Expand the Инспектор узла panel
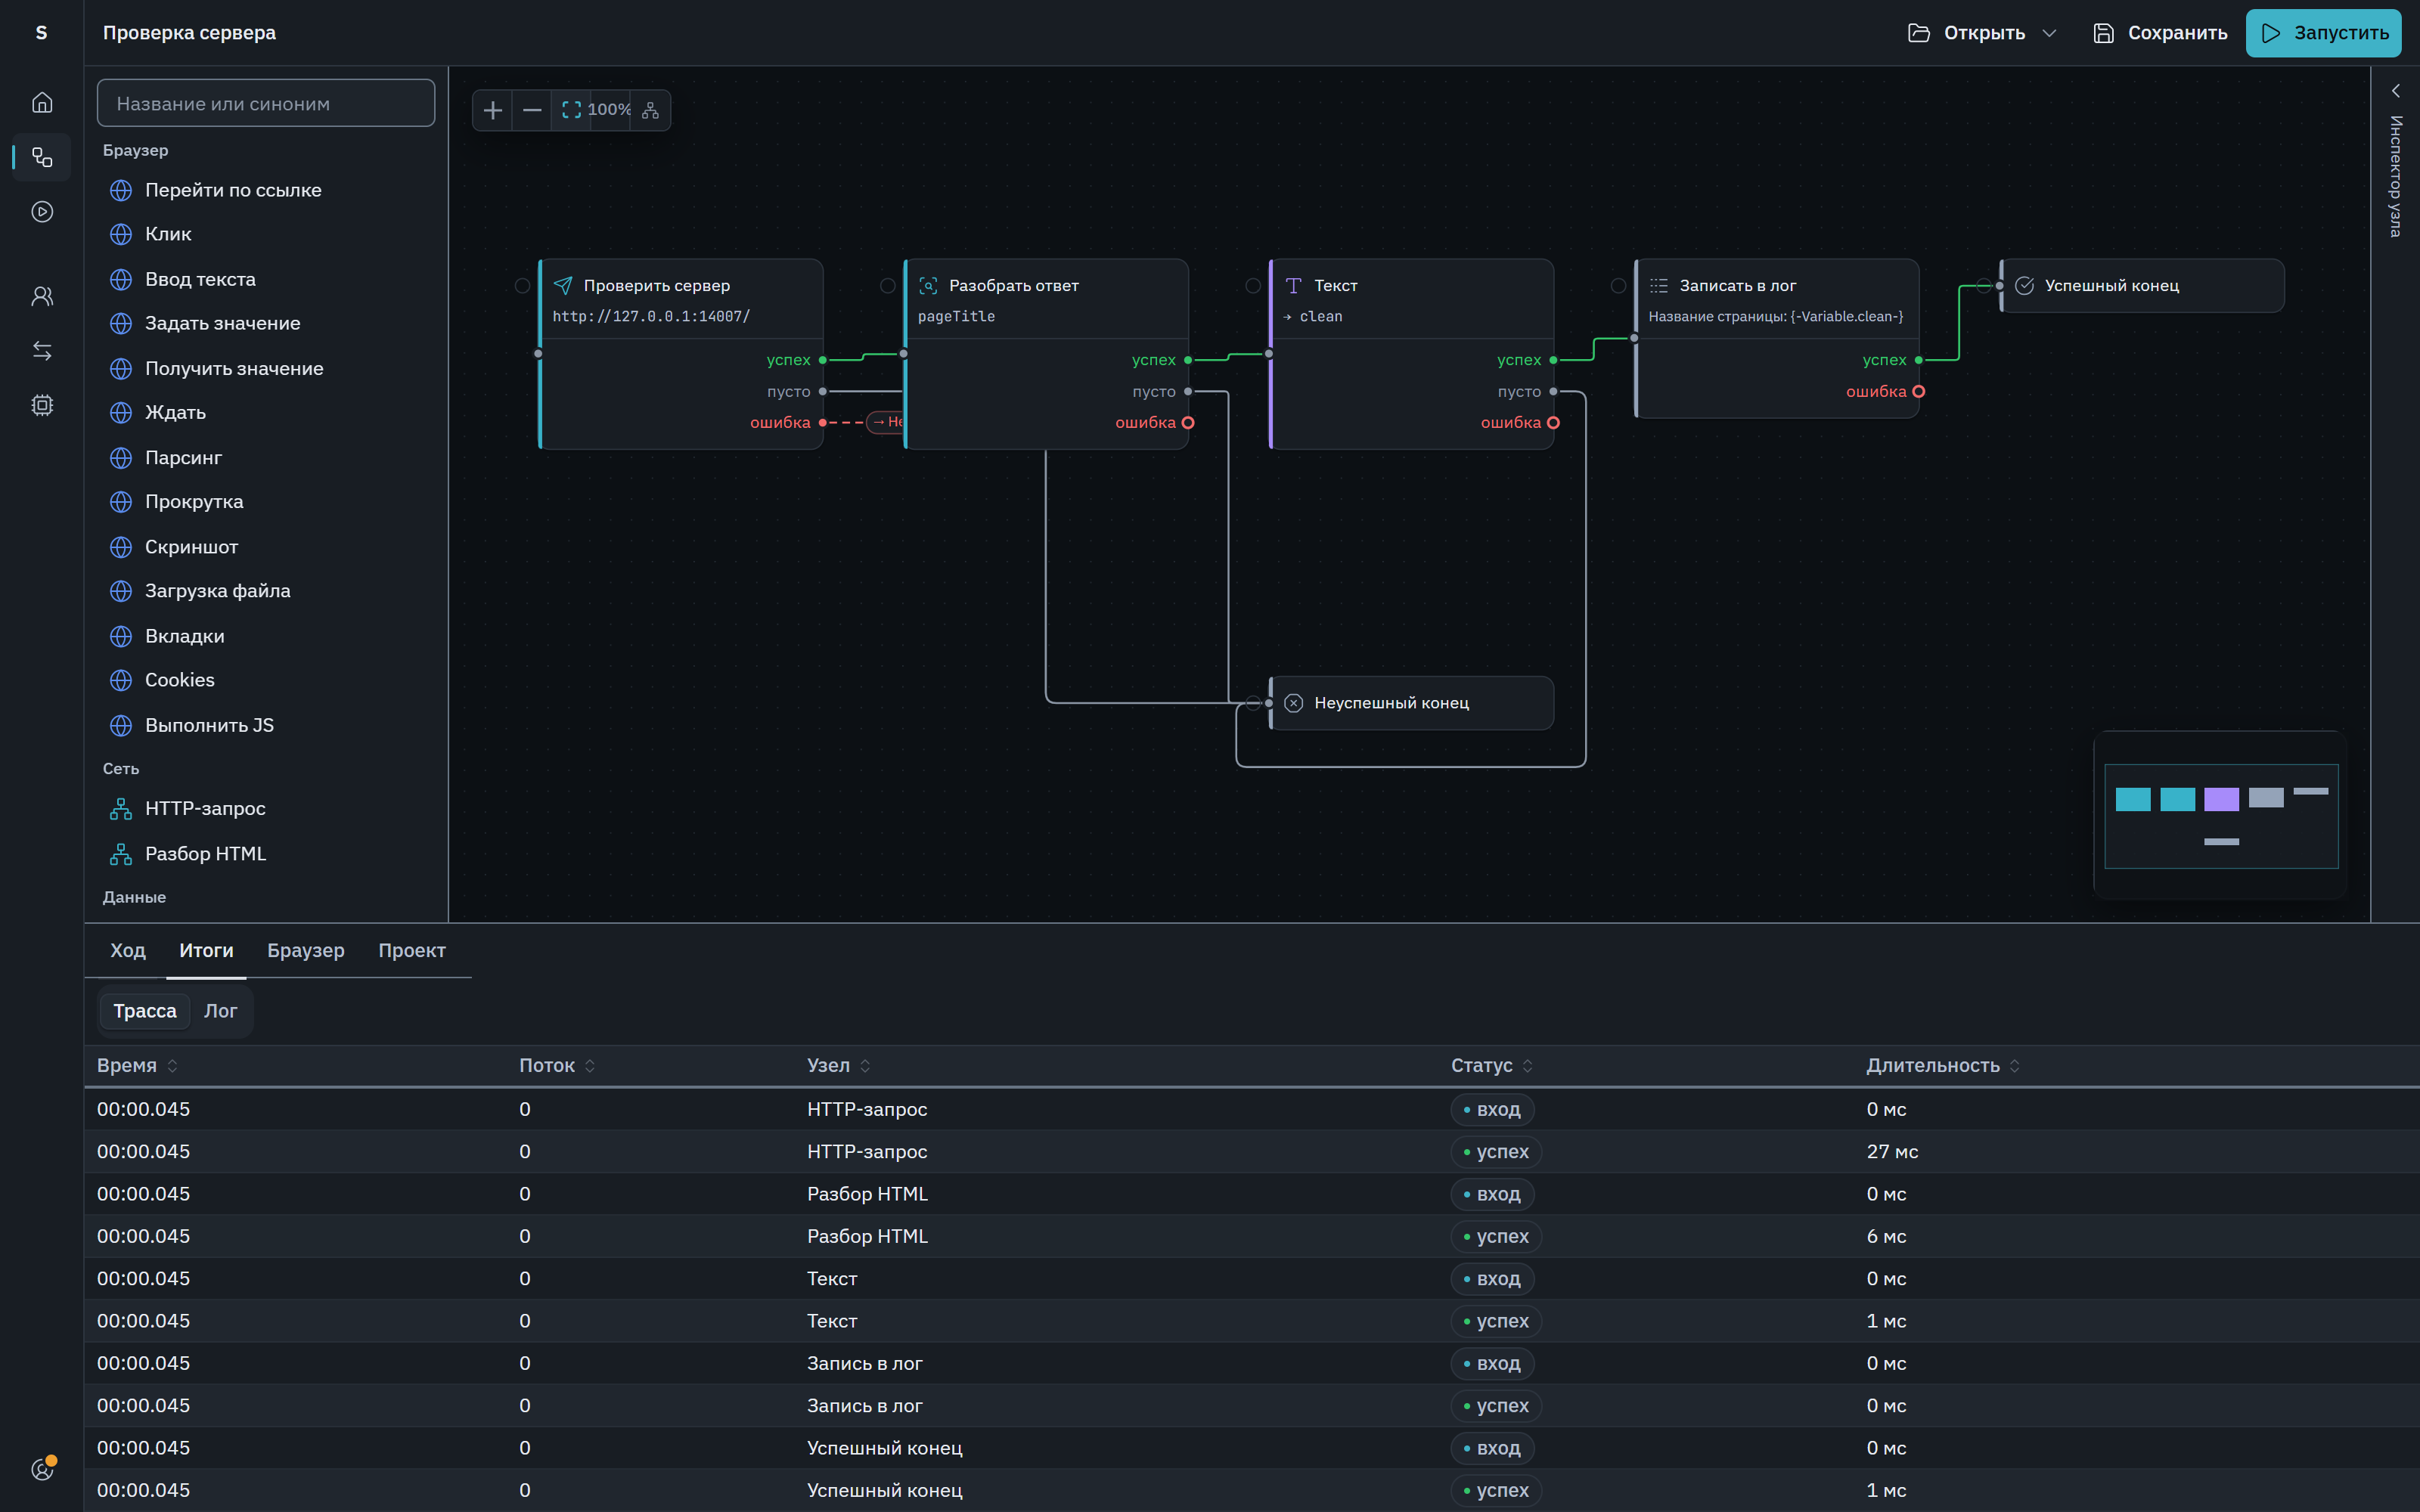 (2395, 91)
